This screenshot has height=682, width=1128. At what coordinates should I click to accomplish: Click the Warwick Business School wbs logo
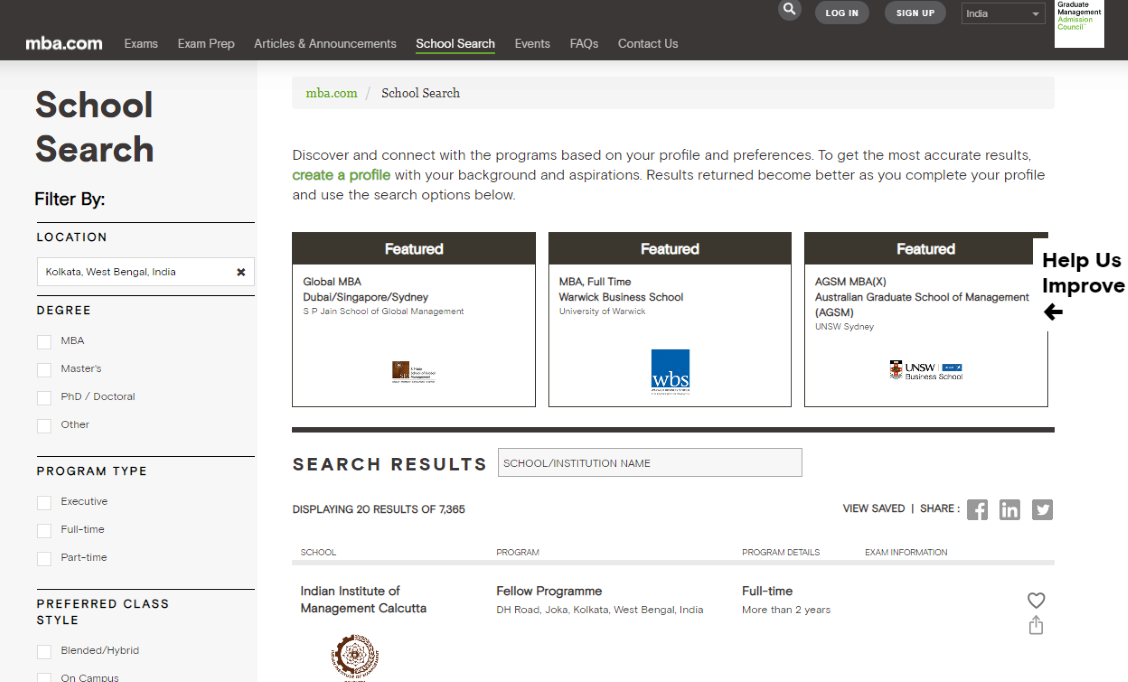click(x=670, y=371)
